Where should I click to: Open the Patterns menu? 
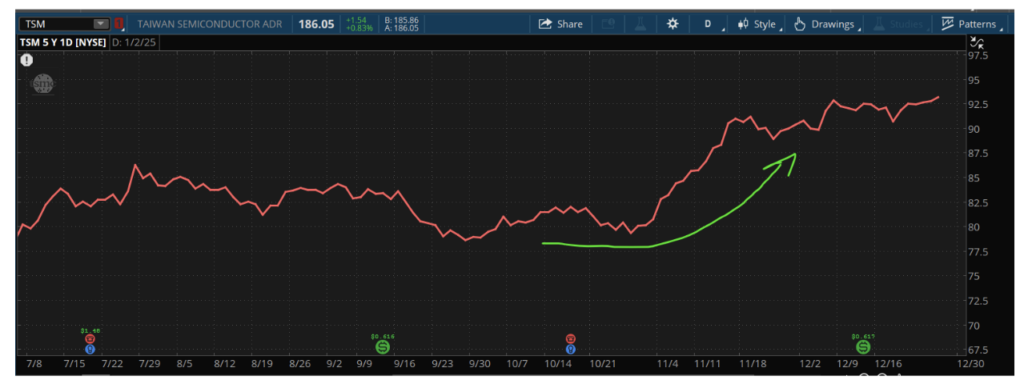click(x=972, y=24)
